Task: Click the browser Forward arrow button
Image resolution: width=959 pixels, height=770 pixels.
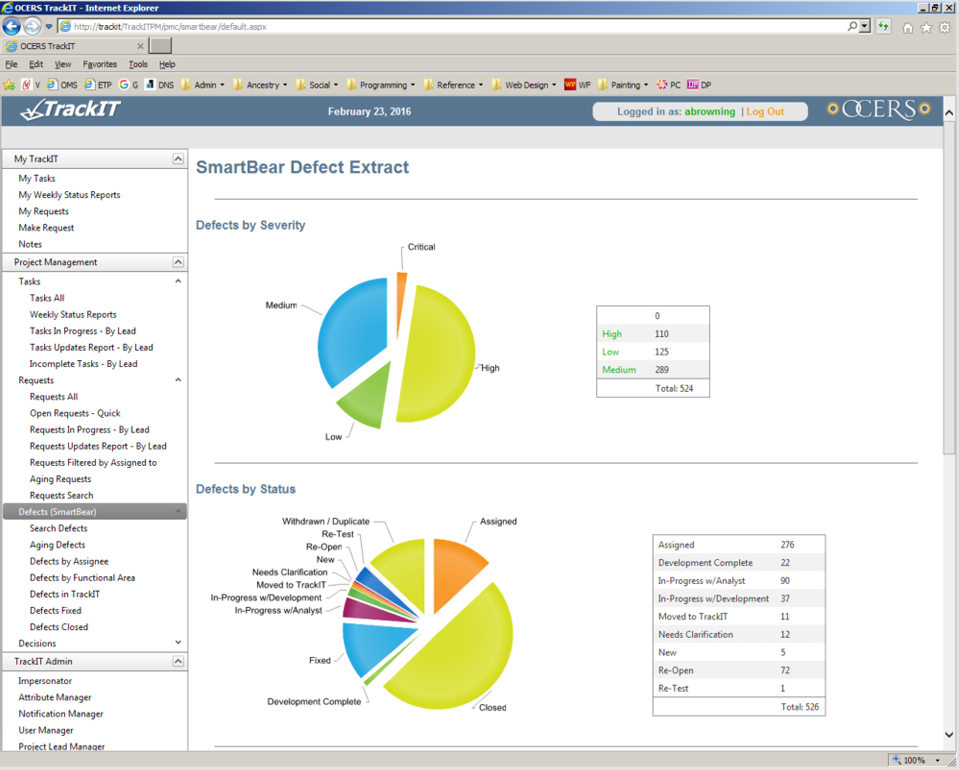Action: pos(32,26)
